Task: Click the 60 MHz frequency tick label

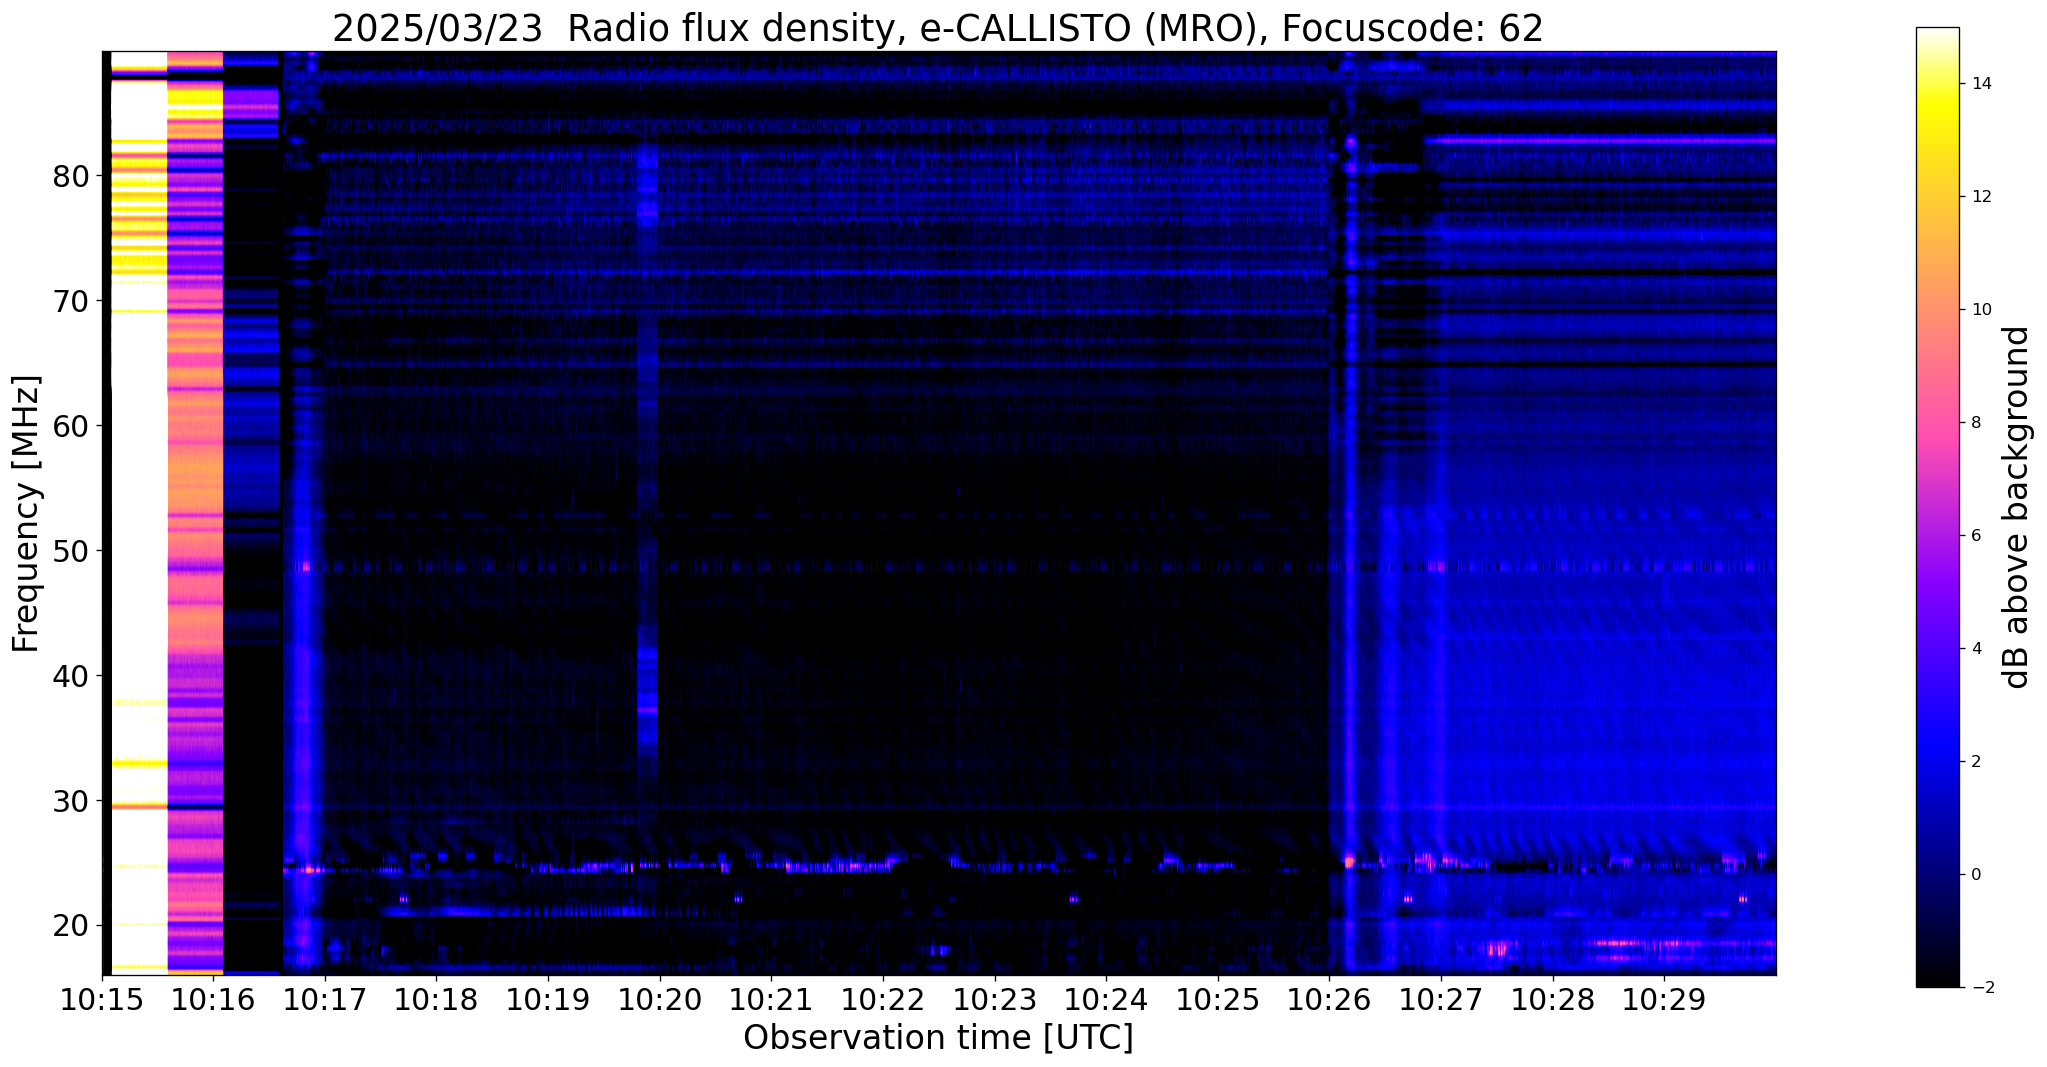Action: coord(71,426)
